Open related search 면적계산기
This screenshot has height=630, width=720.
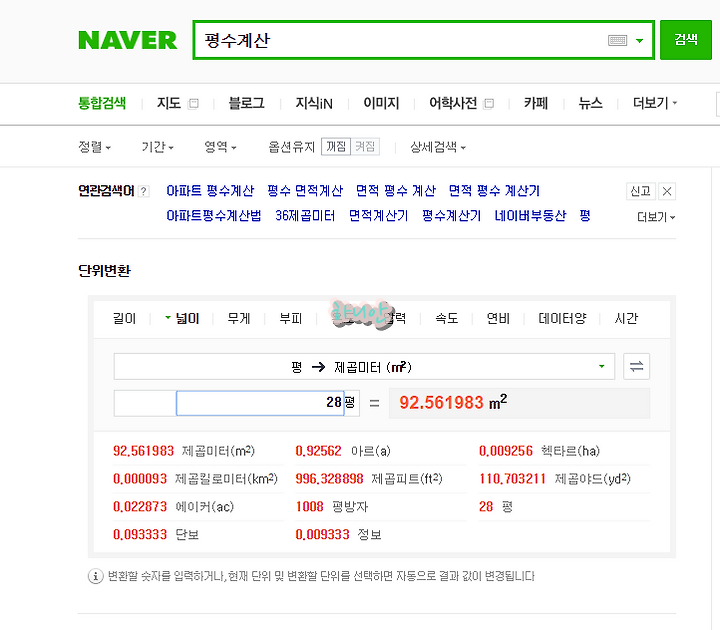(x=378, y=215)
